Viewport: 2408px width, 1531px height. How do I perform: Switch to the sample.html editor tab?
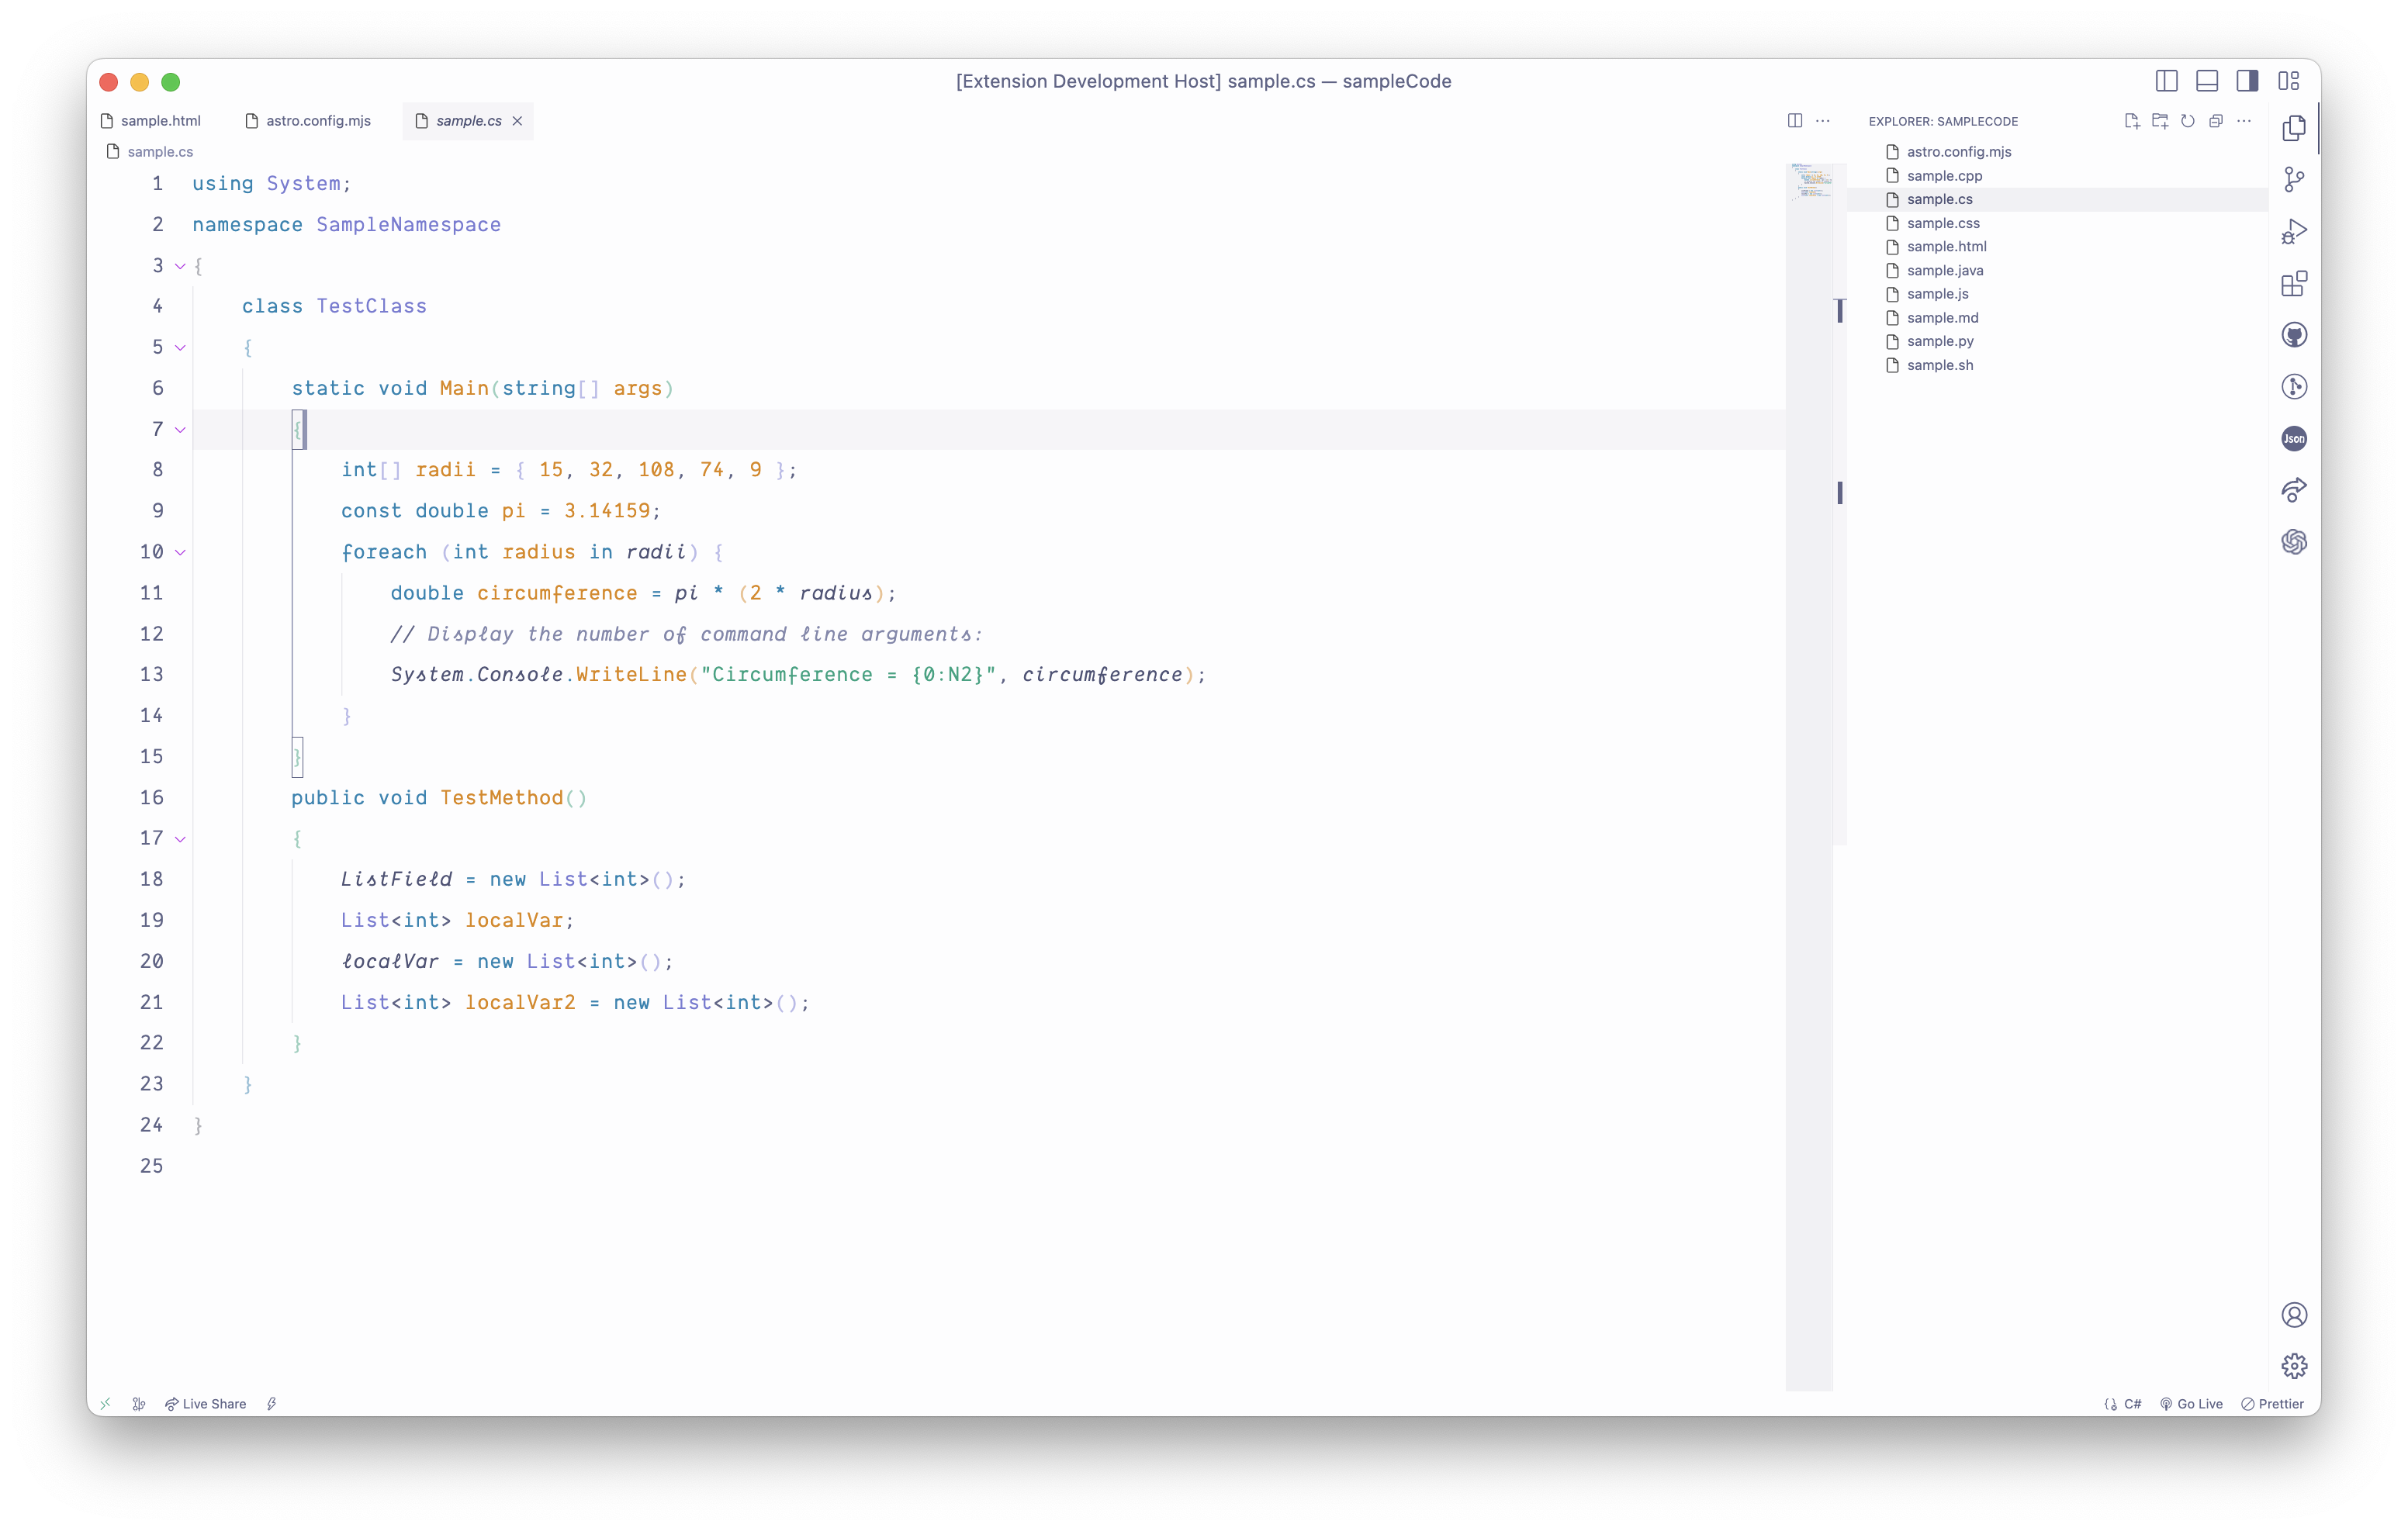click(x=160, y=121)
